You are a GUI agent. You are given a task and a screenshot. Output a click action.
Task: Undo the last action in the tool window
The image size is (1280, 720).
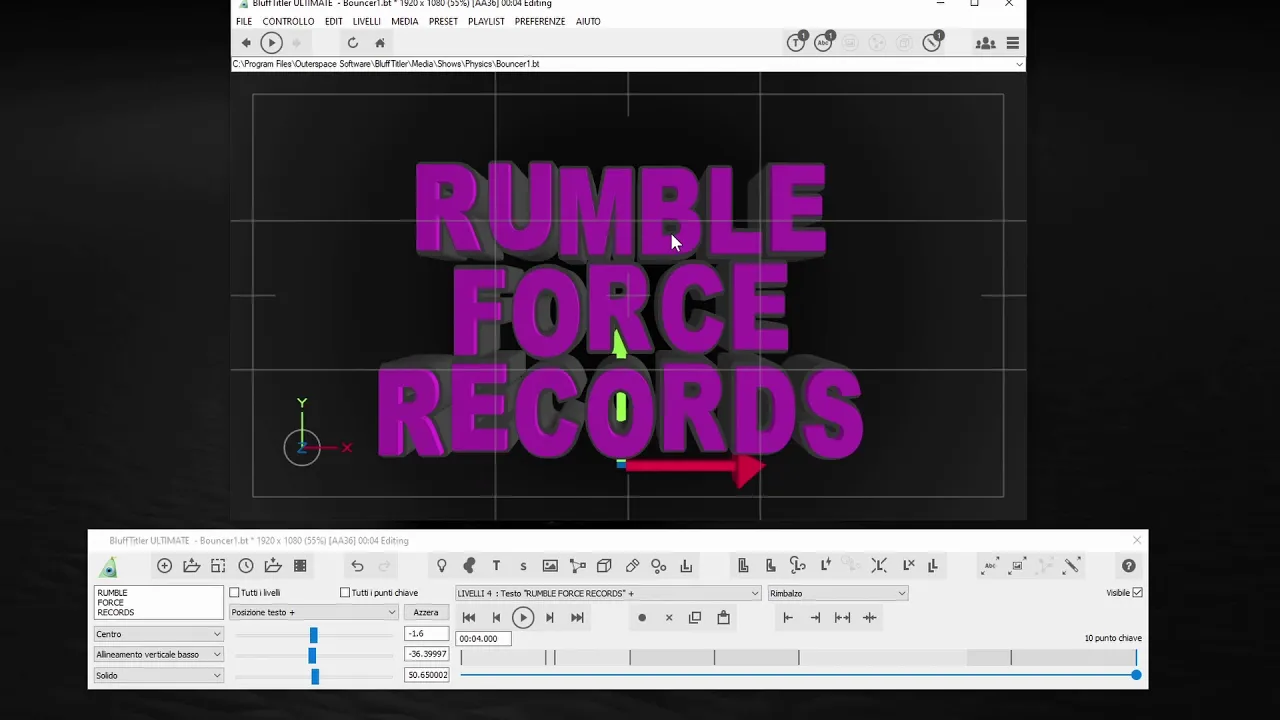pyautogui.click(x=357, y=566)
